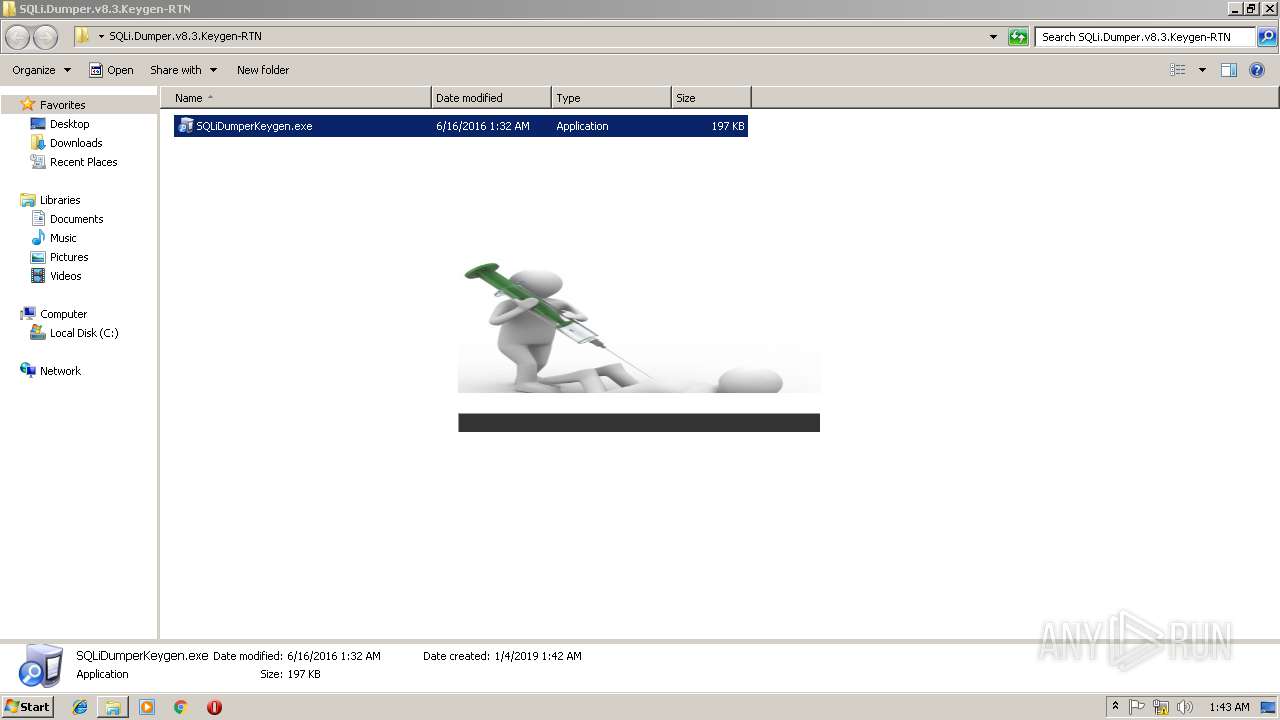Image resolution: width=1280 pixels, height=720 pixels.
Task: Click Open in the toolbar
Action: click(111, 70)
